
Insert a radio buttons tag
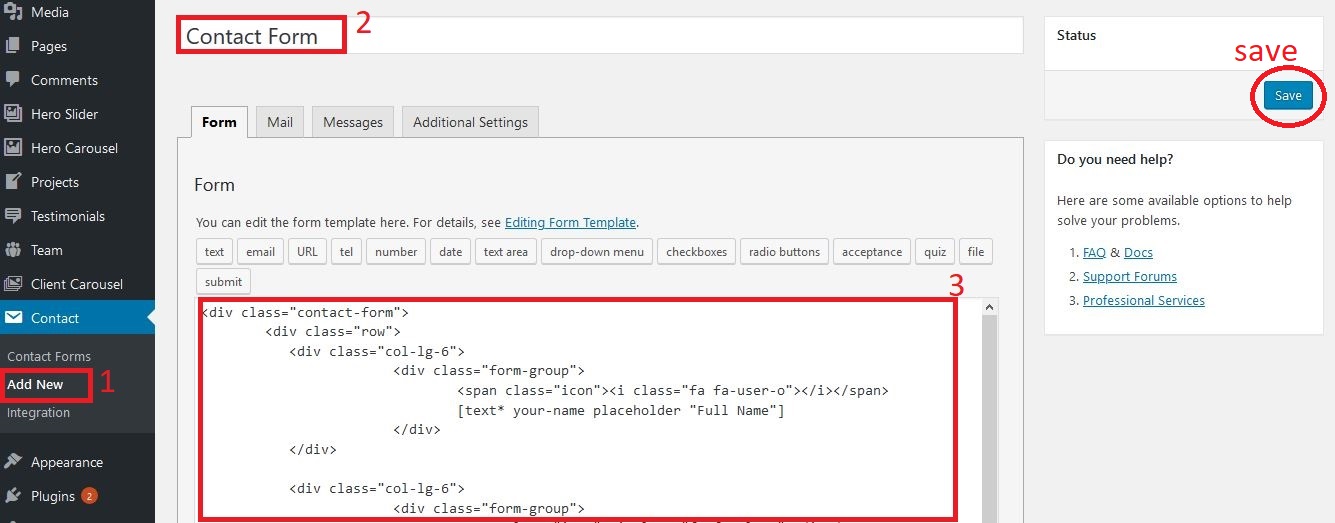[784, 252]
